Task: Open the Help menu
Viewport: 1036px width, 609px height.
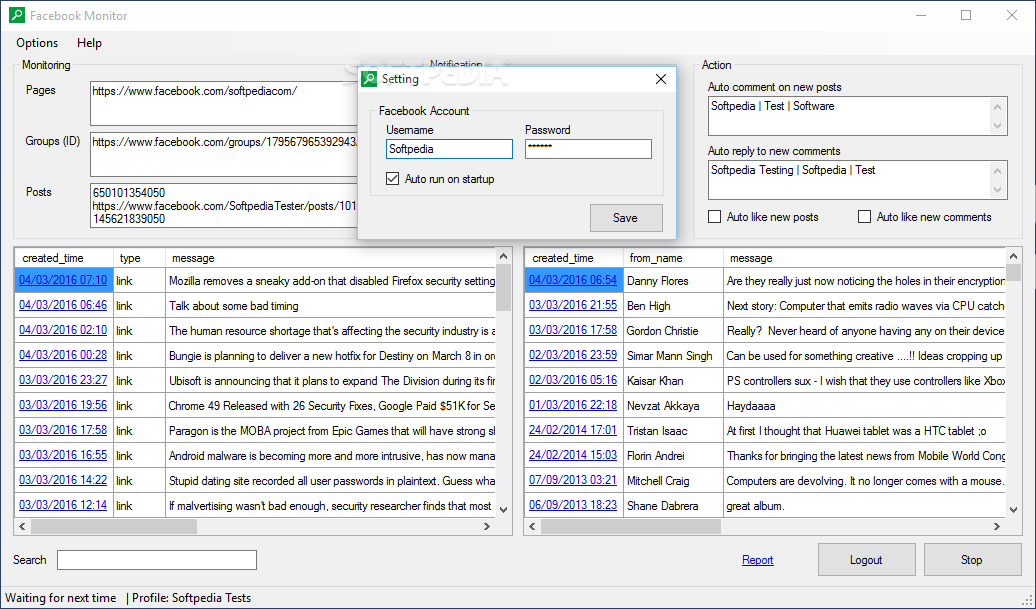Action: [x=89, y=43]
